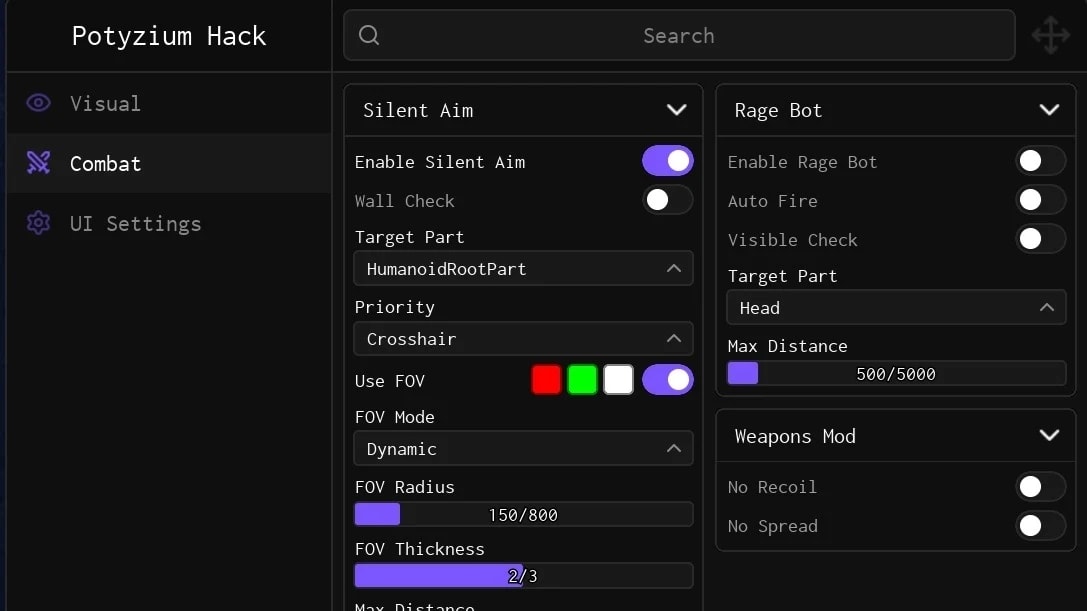The width and height of the screenshot is (1087, 611).
Task: Open the HumanoidRootPart target part dropdown
Action: coord(523,268)
